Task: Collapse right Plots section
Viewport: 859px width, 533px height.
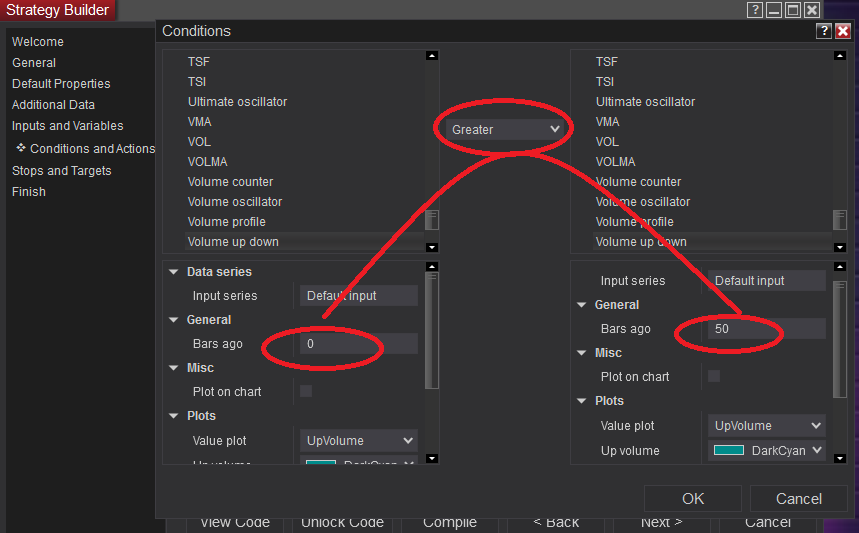Action: 582,401
